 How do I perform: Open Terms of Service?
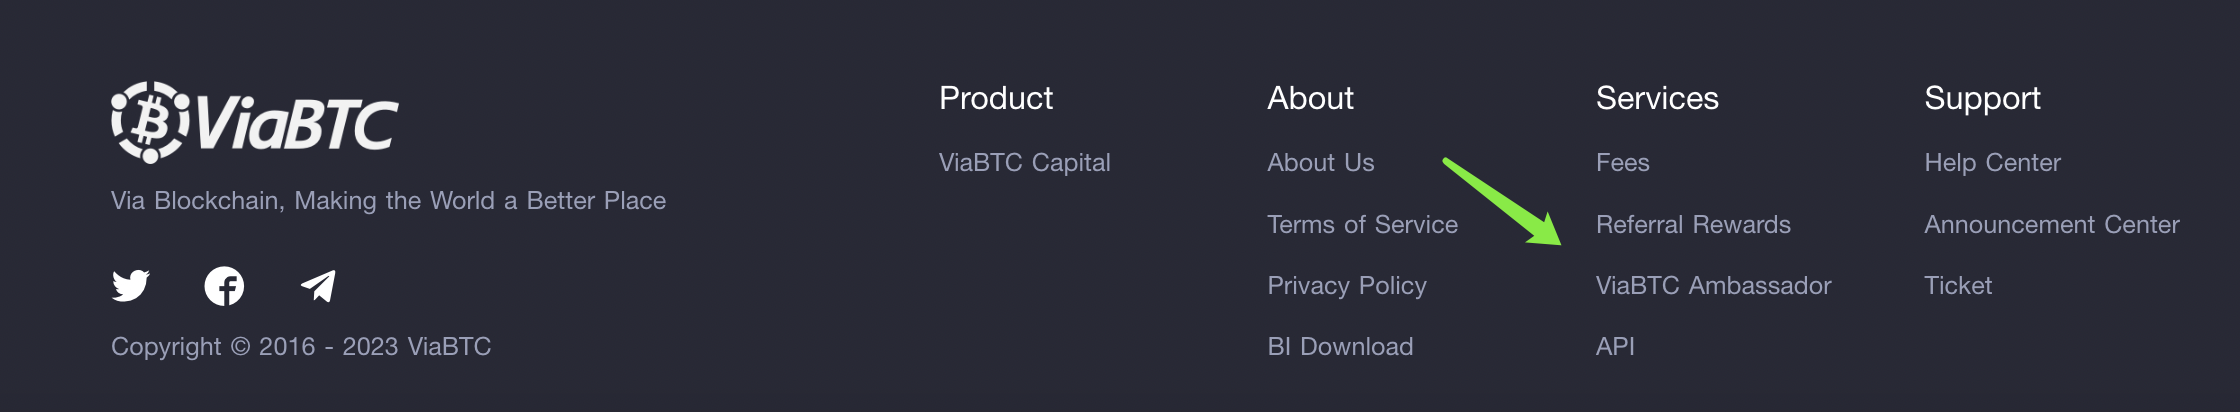[1362, 225]
